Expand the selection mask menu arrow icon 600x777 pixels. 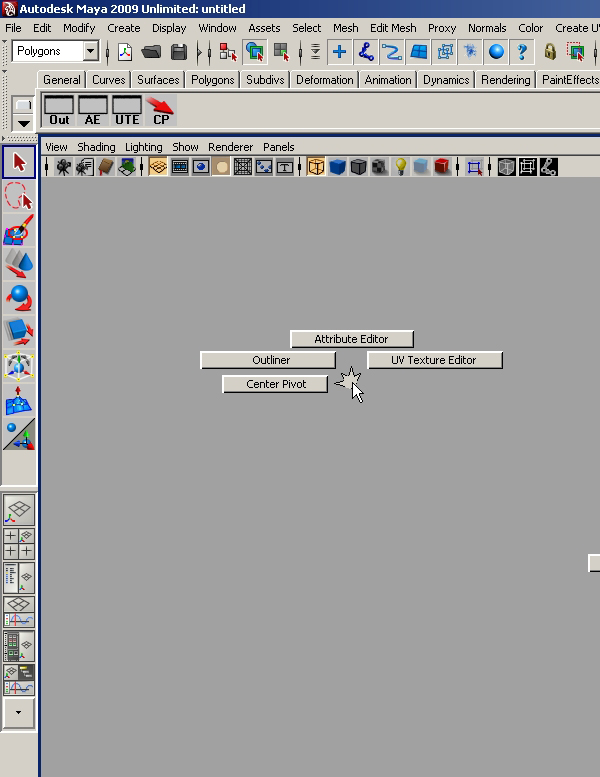pos(315,52)
